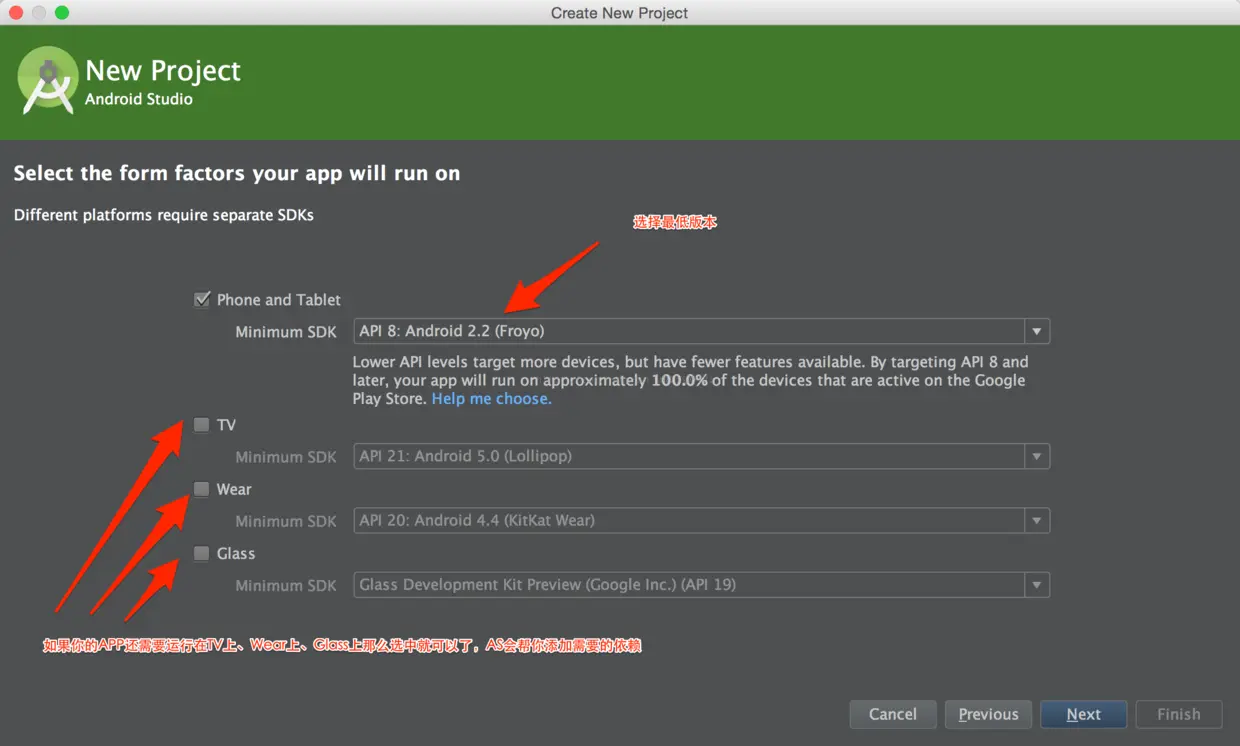Go back with the Previous button

click(x=988, y=714)
